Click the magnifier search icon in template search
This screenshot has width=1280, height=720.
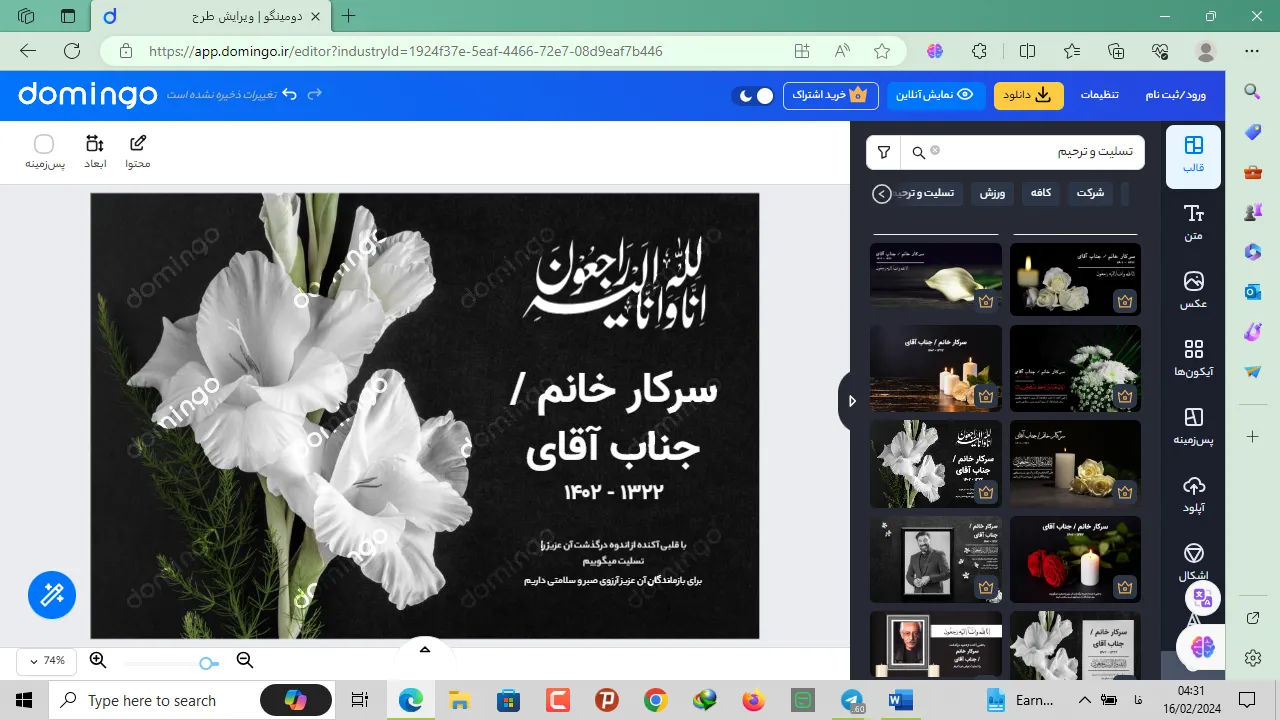pos(918,153)
